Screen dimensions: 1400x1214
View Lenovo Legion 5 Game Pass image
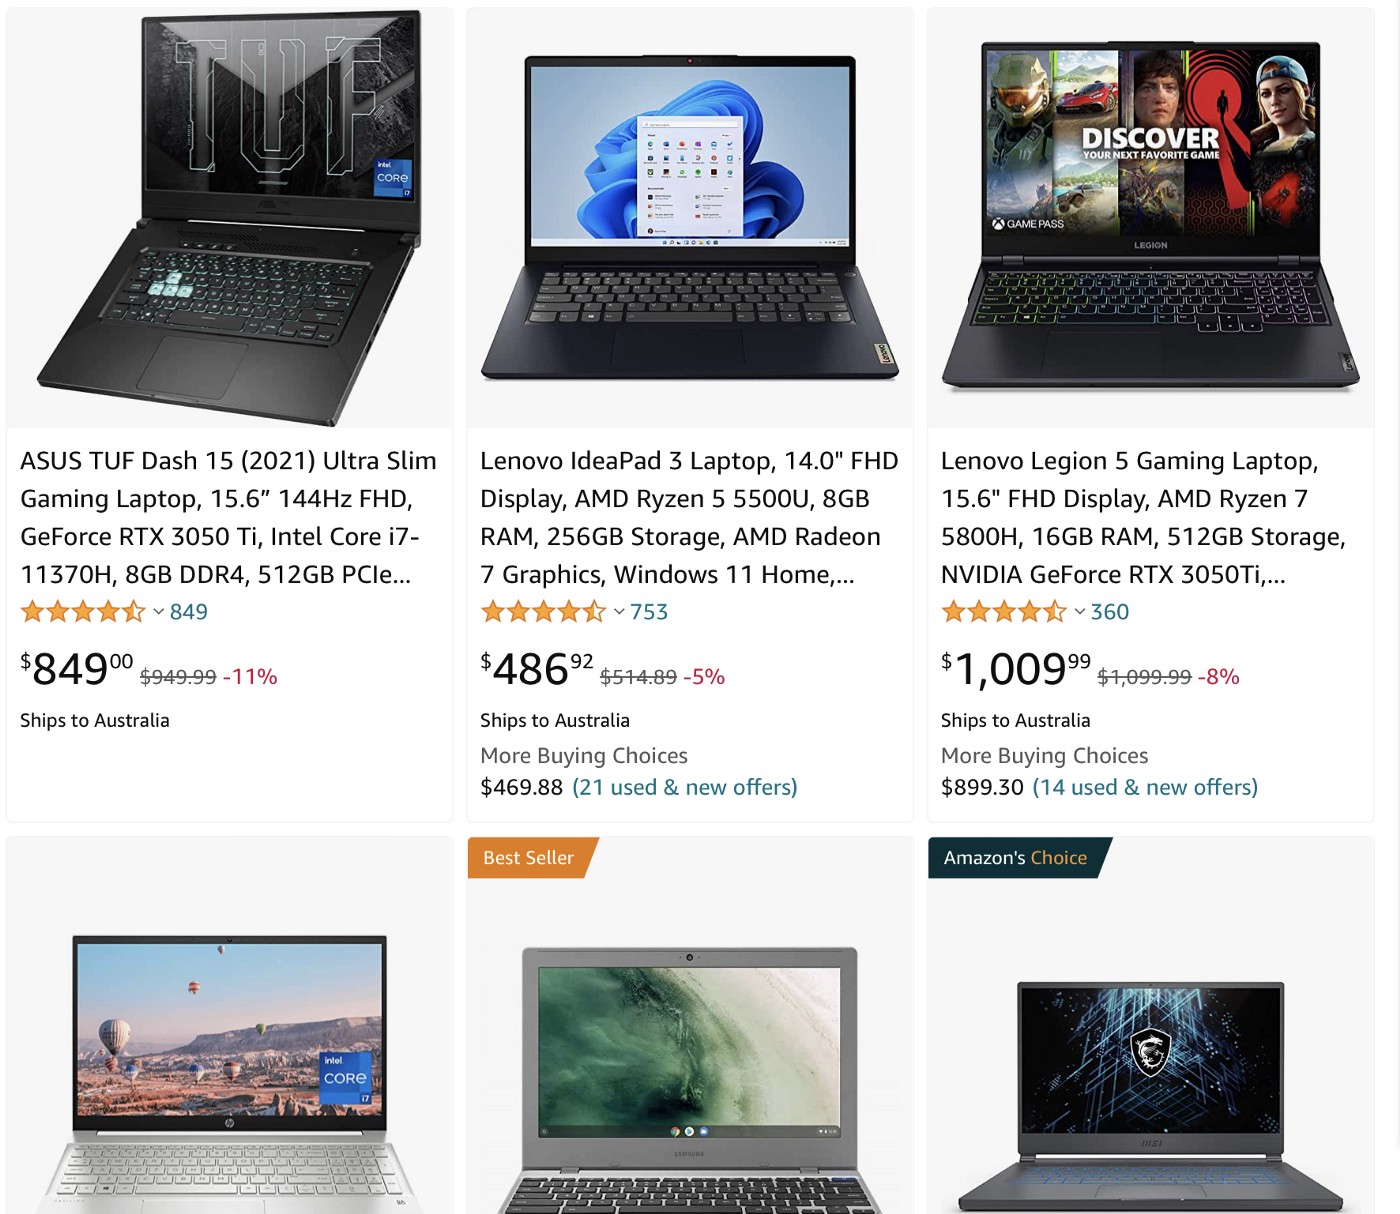tap(1150, 215)
